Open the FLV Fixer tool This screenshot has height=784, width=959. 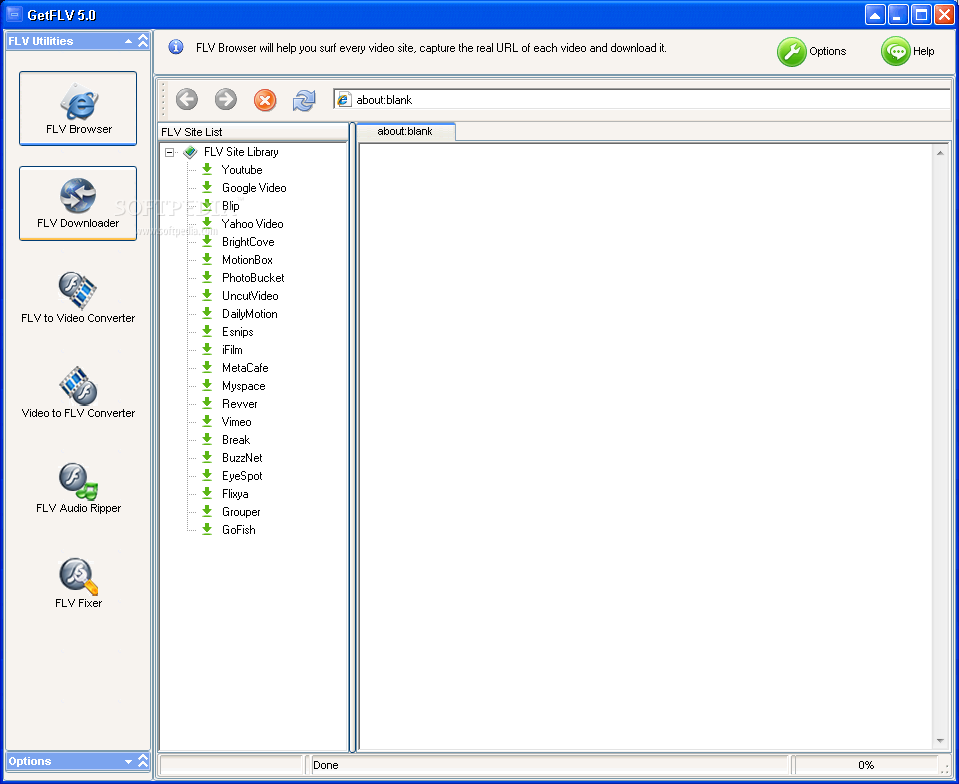pos(78,582)
